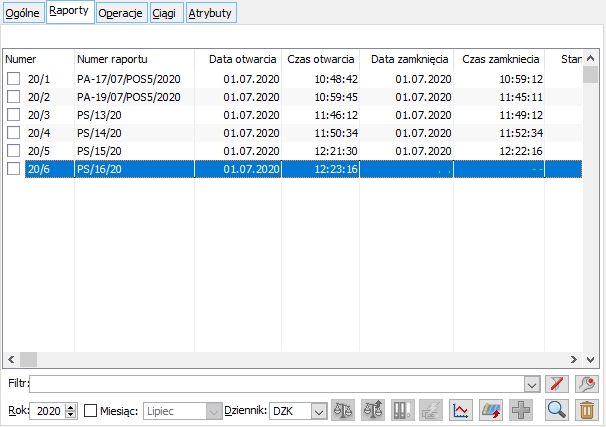Open the Lipiec month dropdown
This screenshot has width=606, height=427.
(x=213, y=411)
